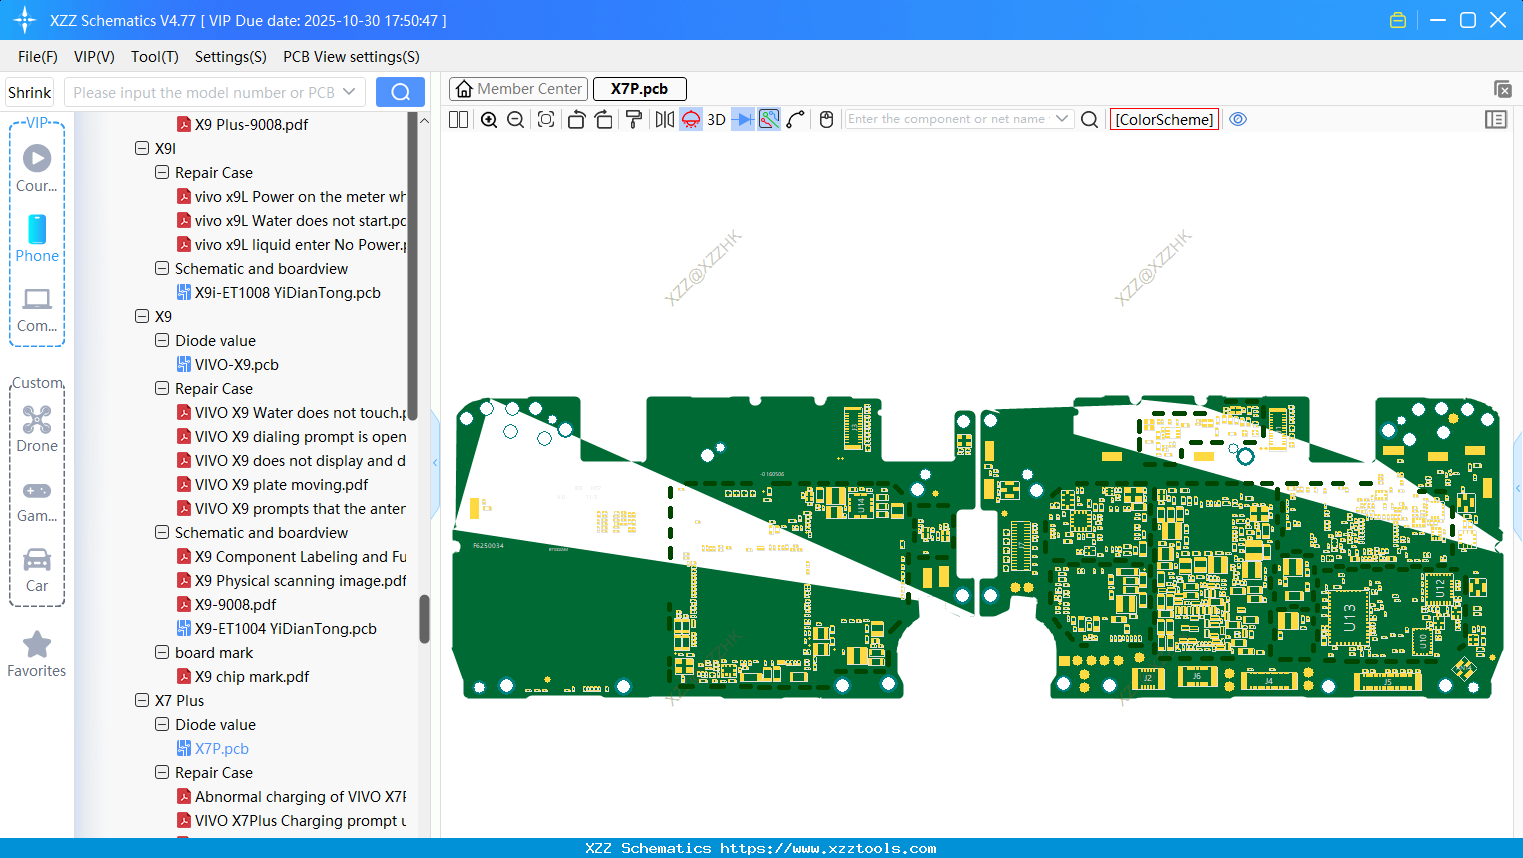The width and height of the screenshot is (1523, 858).
Task: Collapse the X9 tree node
Action: (x=142, y=316)
